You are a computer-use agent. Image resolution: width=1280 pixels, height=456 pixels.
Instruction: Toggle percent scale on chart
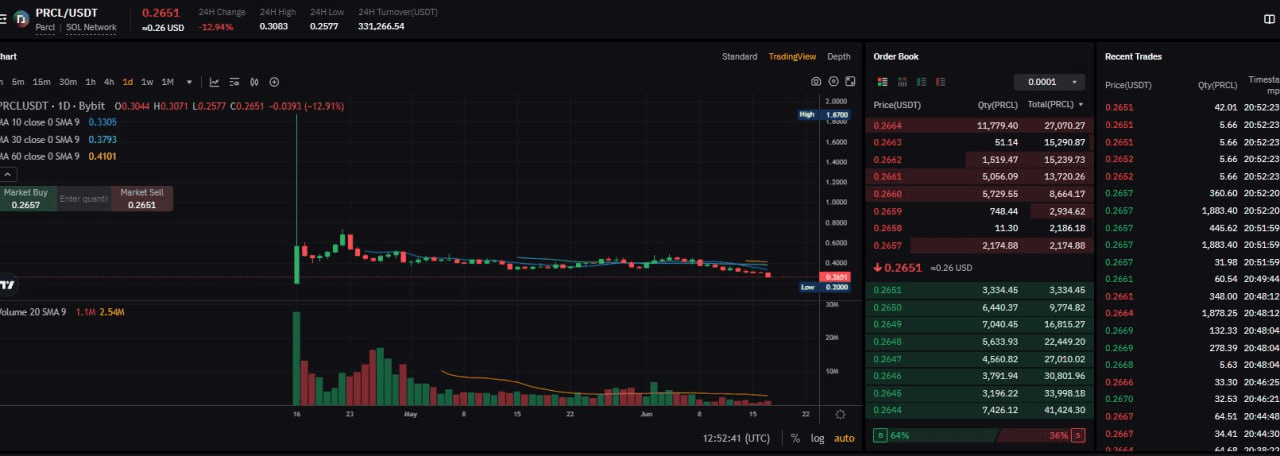(x=795, y=438)
